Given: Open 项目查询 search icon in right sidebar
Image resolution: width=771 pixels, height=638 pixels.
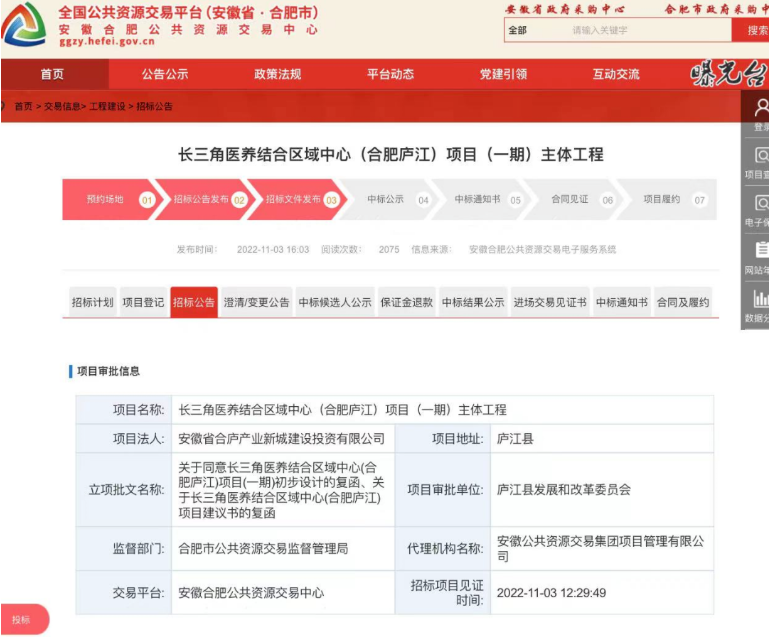Looking at the screenshot, I should click(x=761, y=157).
